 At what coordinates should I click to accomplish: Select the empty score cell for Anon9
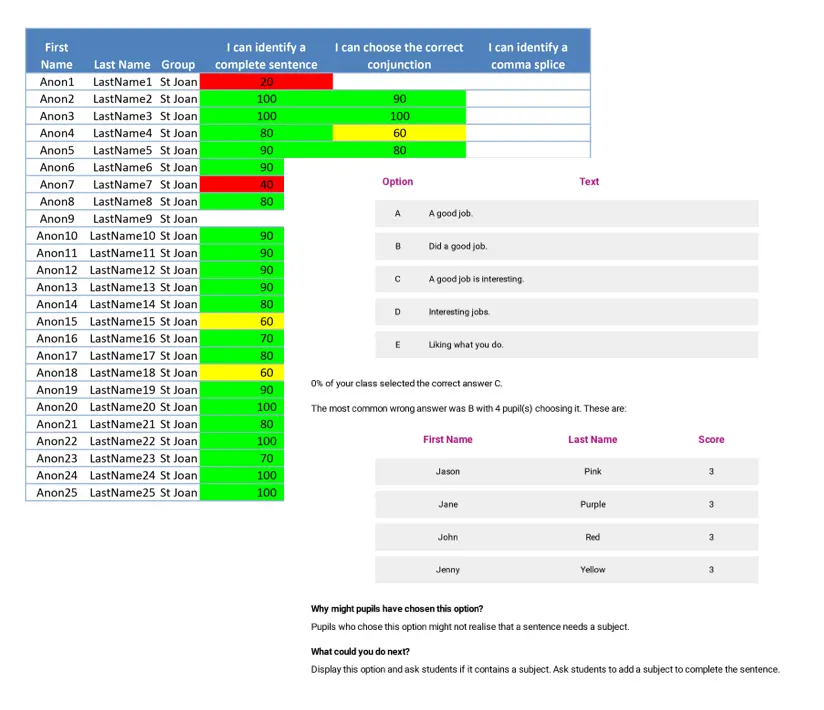pos(241,219)
